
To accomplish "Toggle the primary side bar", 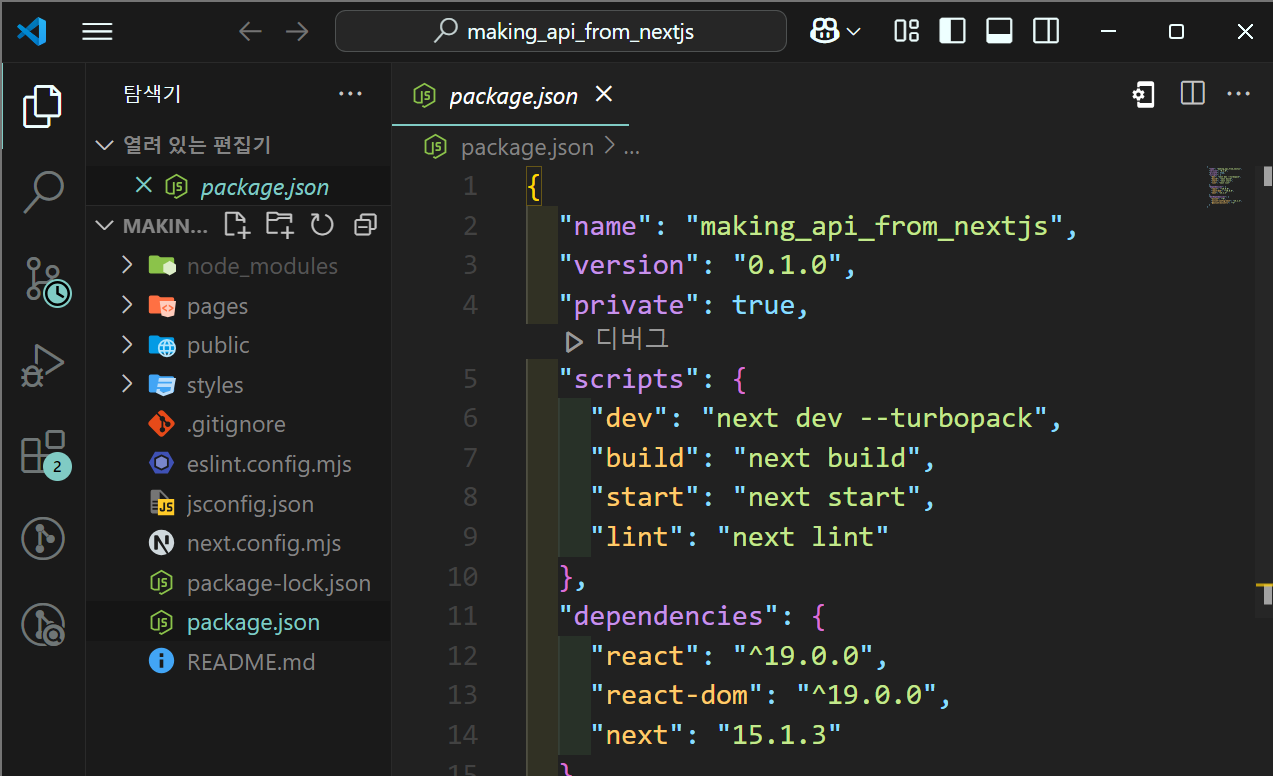I will coord(952,32).
